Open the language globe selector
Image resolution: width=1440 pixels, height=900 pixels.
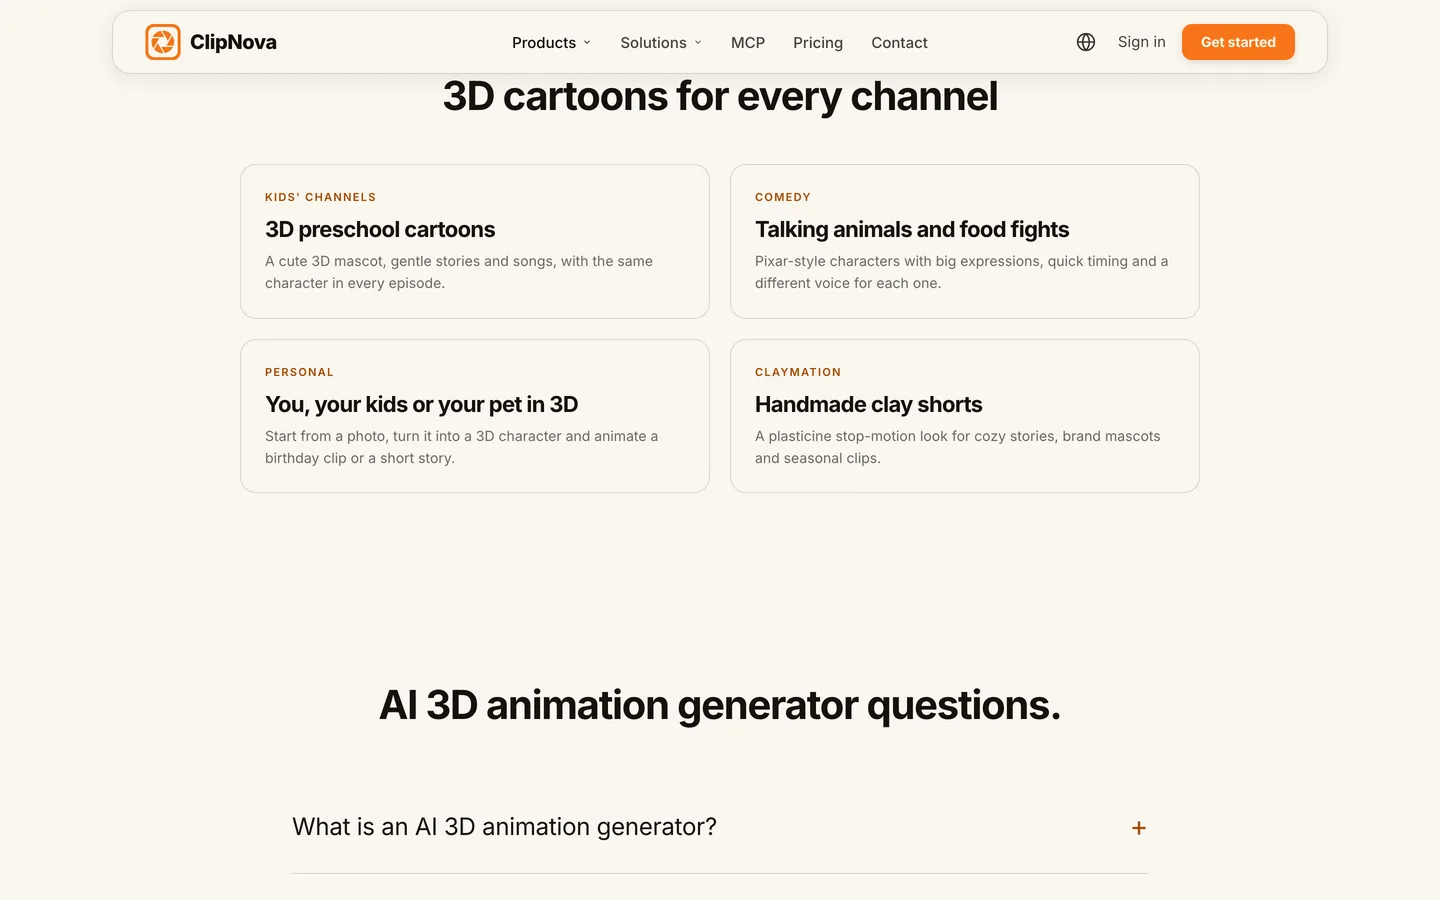click(1086, 42)
